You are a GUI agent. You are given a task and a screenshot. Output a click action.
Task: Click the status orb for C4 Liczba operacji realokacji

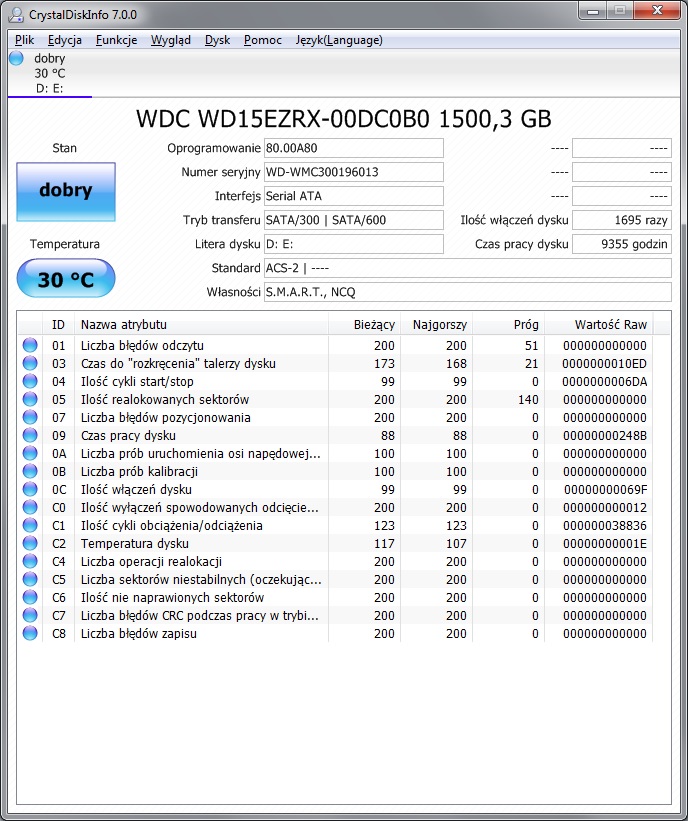click(x=30, y=561)
